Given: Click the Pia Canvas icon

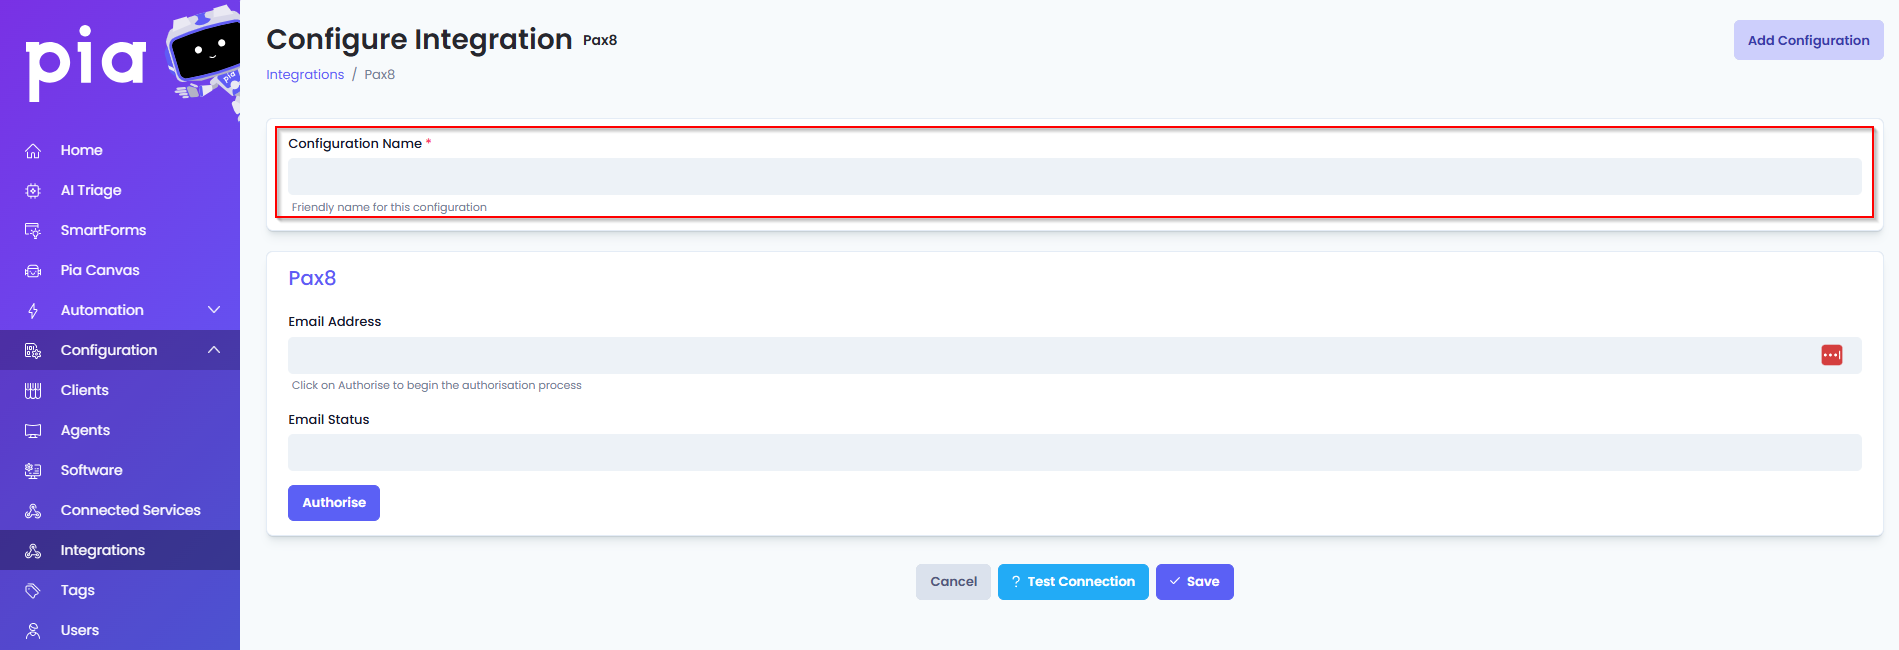Looking at the screenshot, I should [x=33, y=271].
